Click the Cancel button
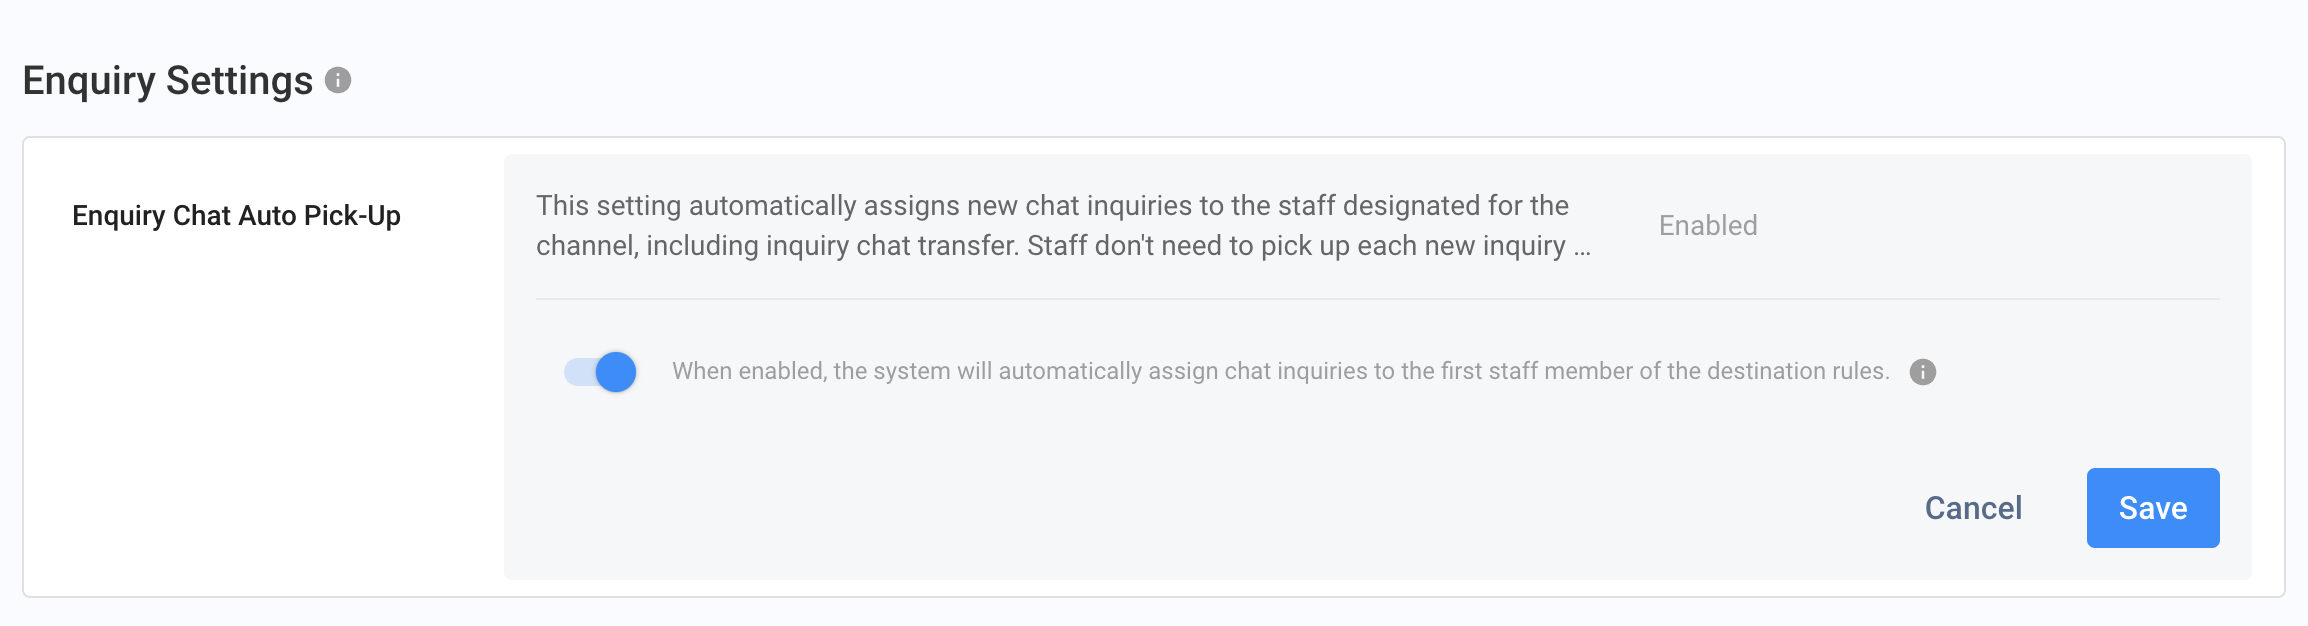The image size is (2308, 626). click(x=1973, y=508)
